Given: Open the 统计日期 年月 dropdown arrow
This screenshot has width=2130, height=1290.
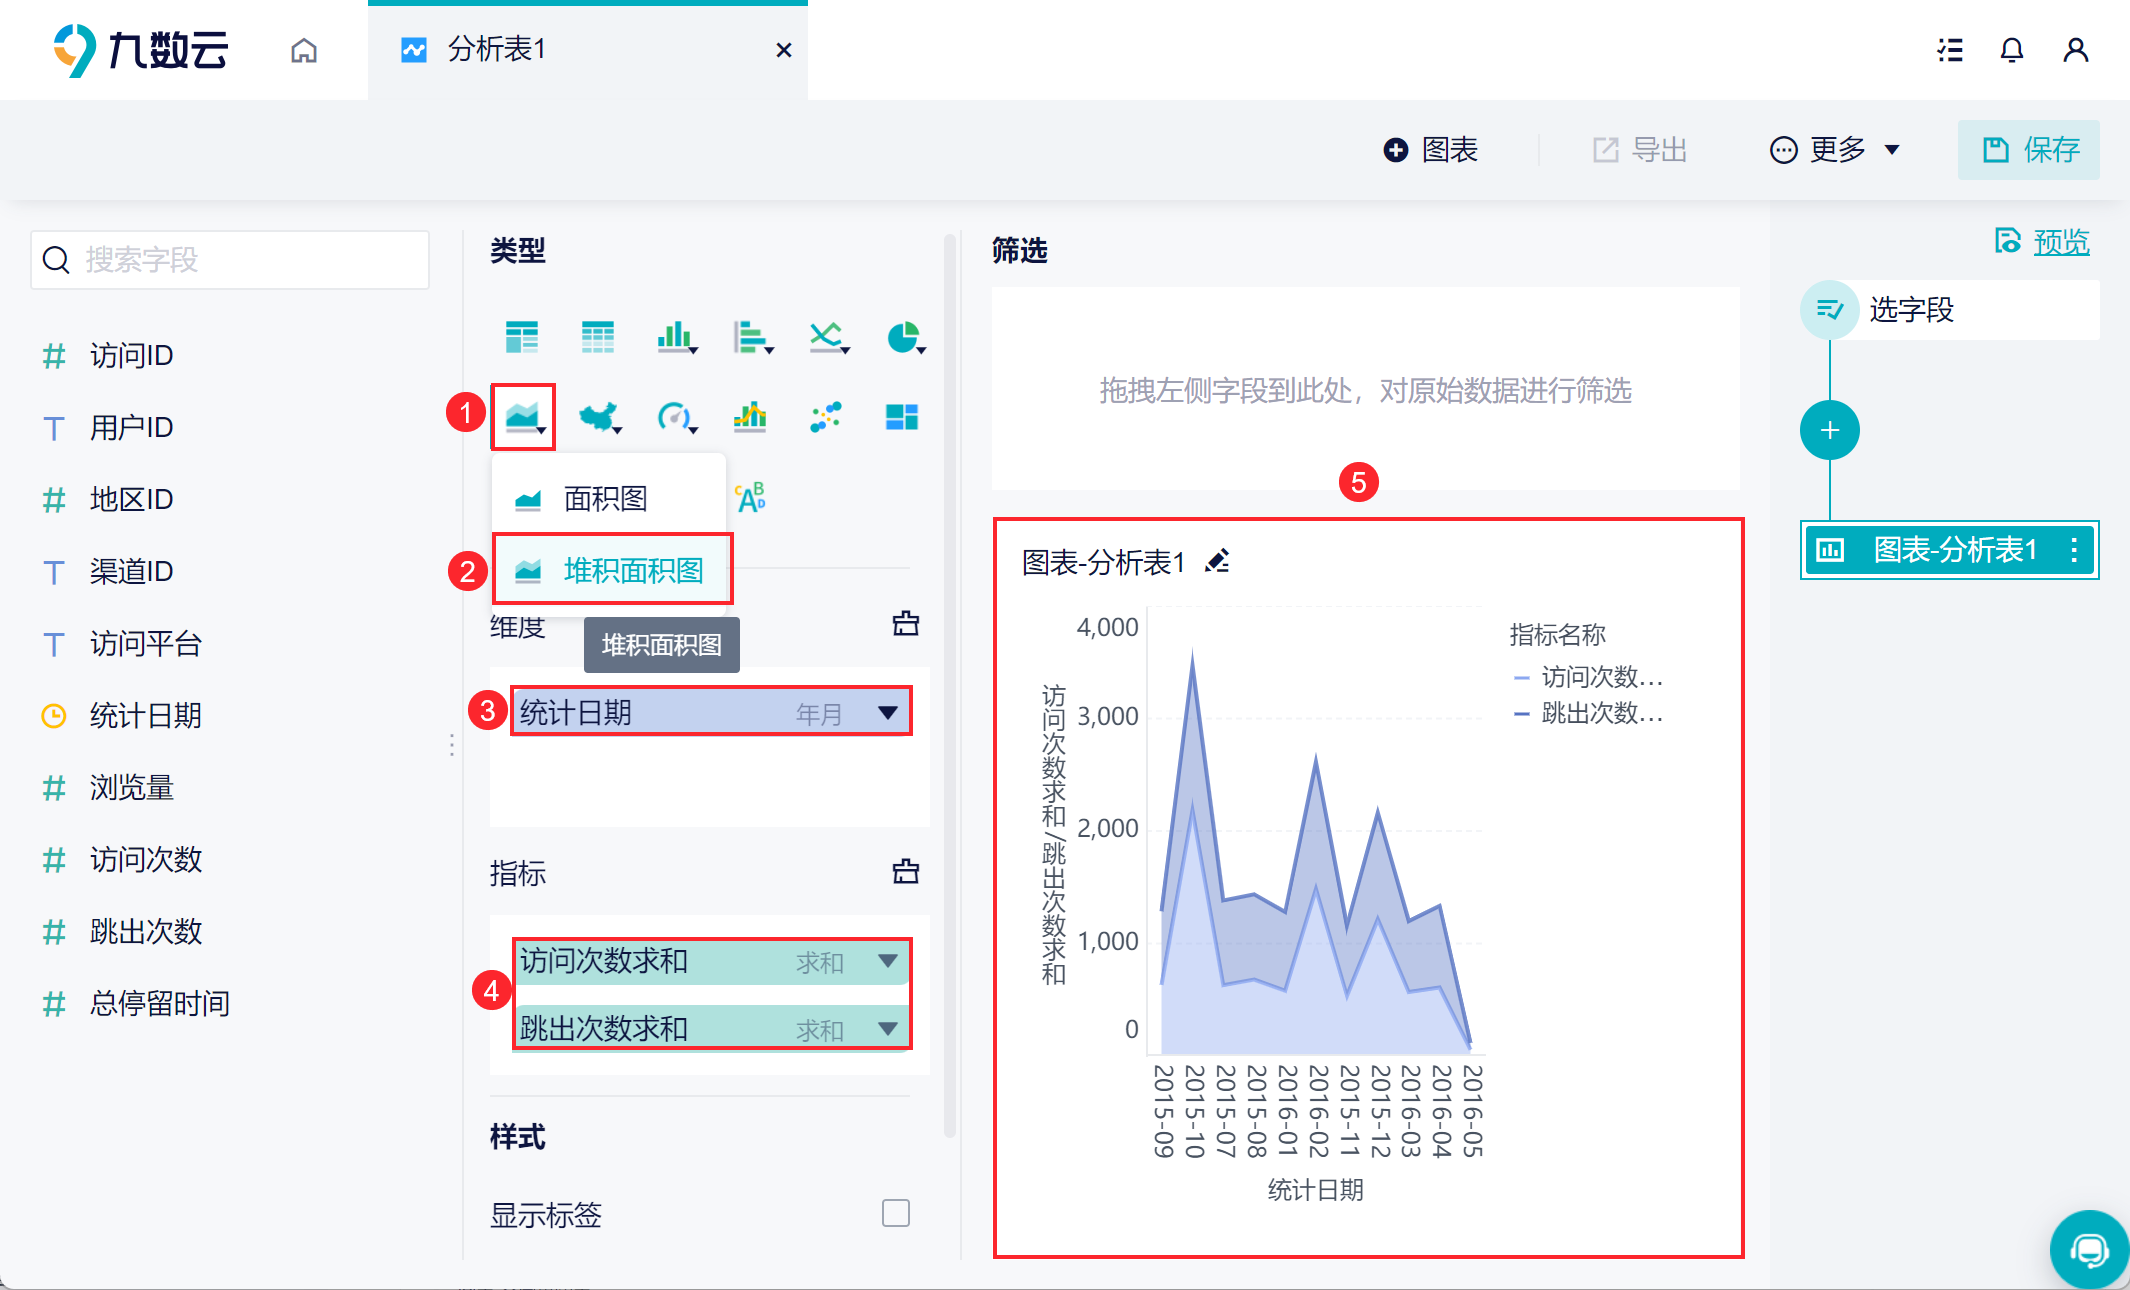Looking at the screenshot, I should click(887, 712).
